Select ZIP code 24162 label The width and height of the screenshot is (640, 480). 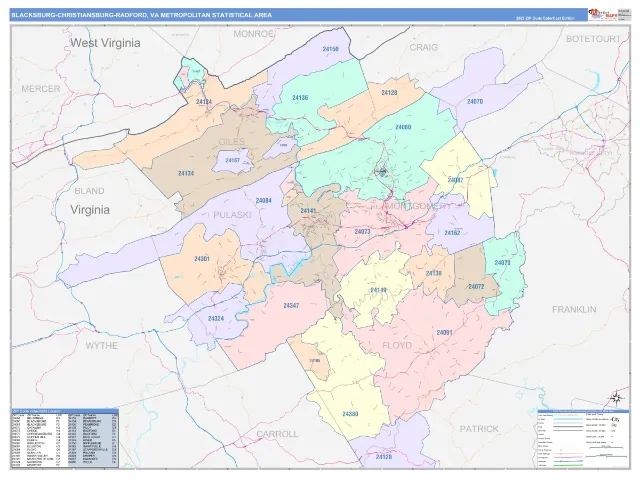tap(452, 233)
